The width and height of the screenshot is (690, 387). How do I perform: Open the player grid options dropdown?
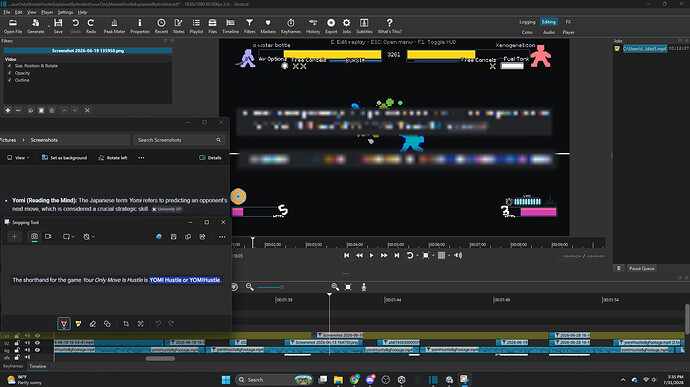[x=449, y=255]
